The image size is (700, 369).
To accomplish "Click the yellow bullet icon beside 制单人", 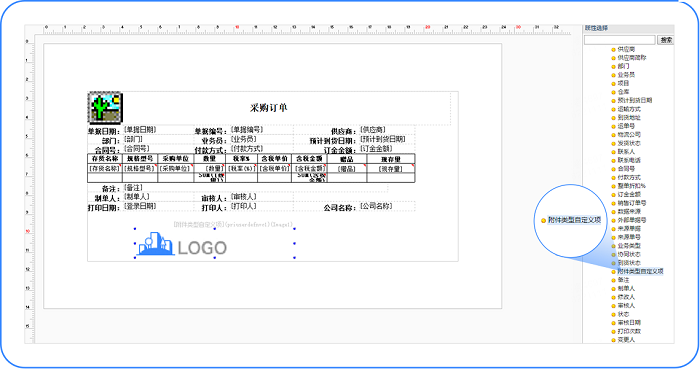I will [613, 289].
